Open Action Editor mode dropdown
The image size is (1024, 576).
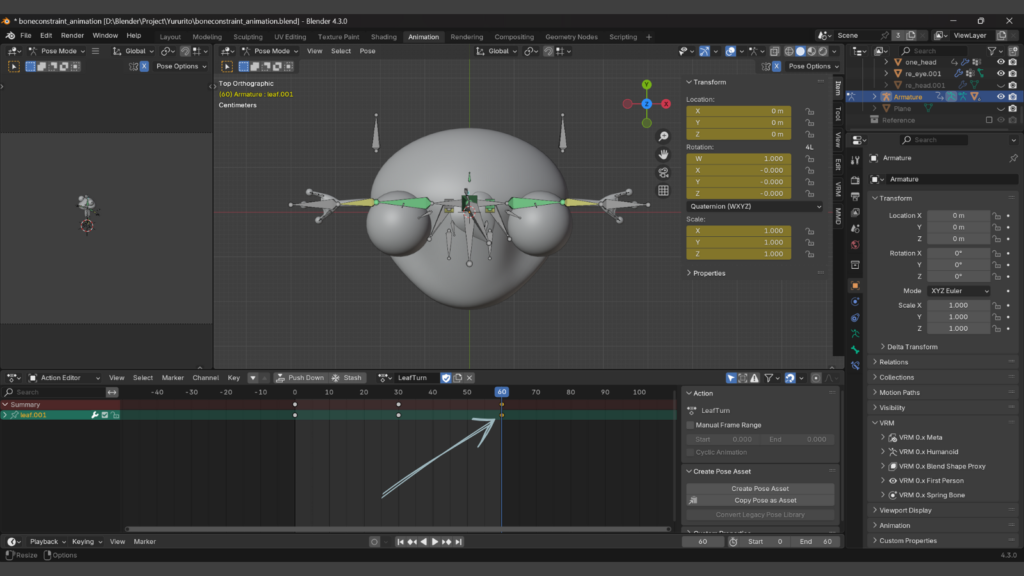point(64,377)
